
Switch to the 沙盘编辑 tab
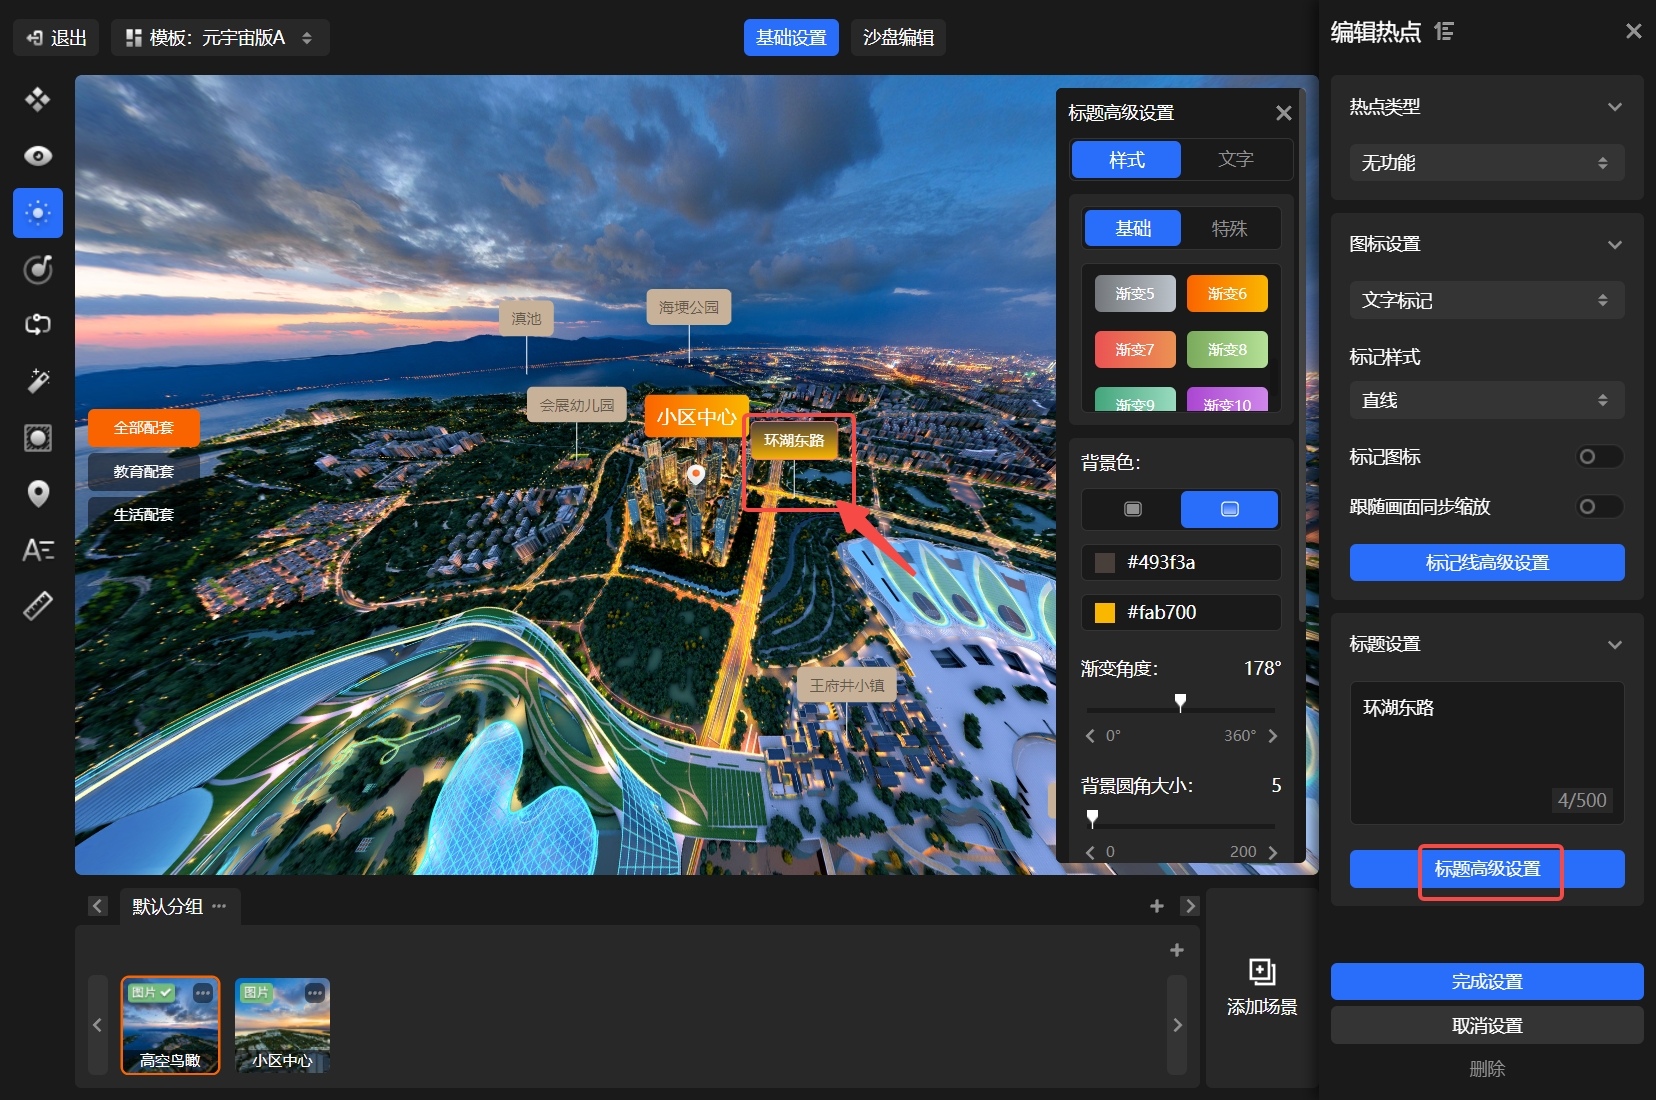point(898,38)
